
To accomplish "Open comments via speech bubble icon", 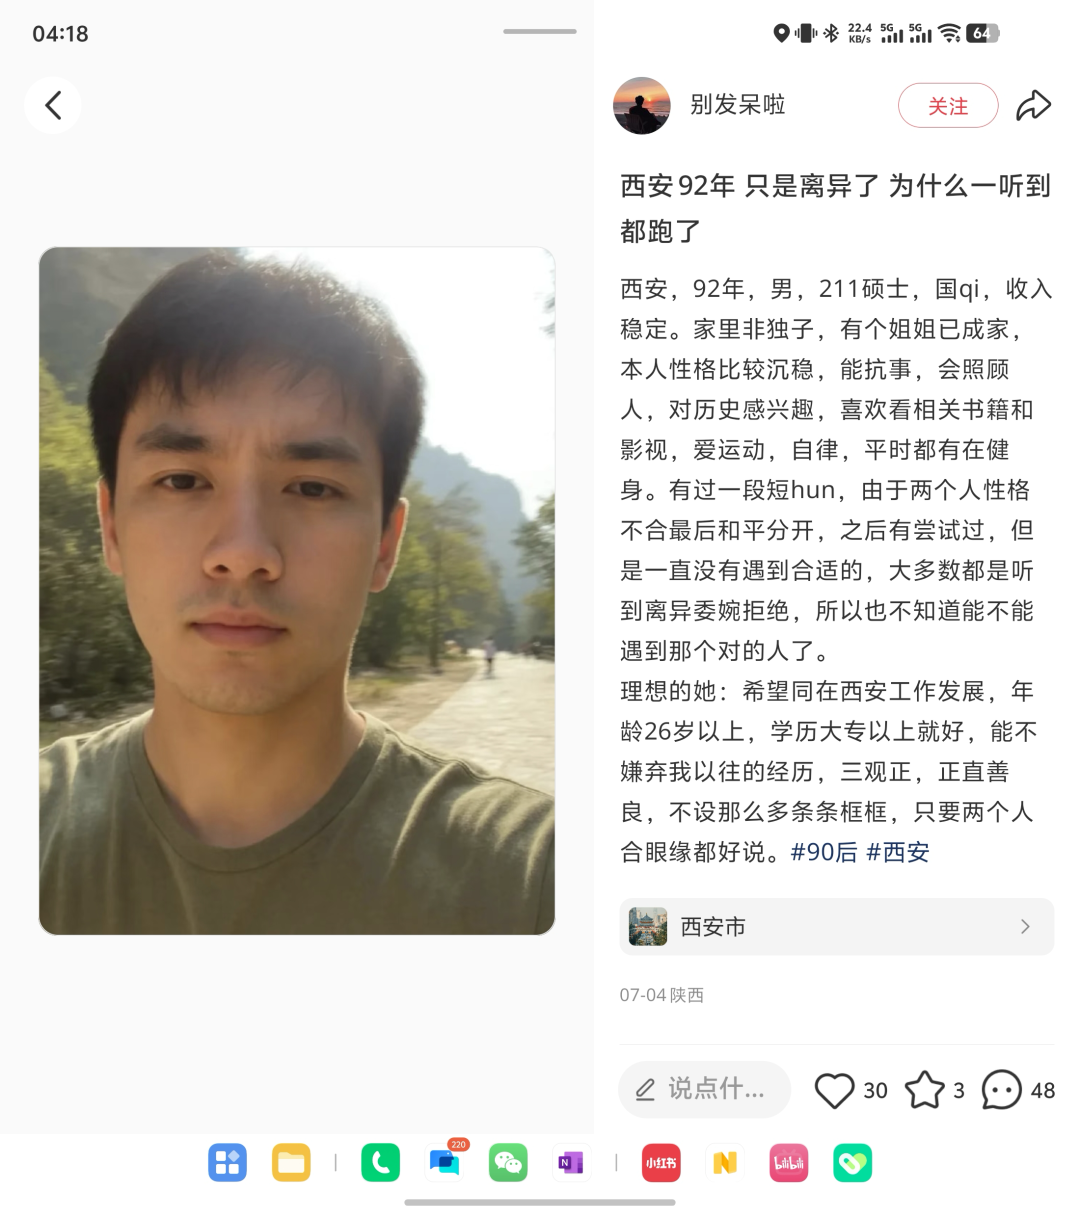I will [x=1002, y=1090].
